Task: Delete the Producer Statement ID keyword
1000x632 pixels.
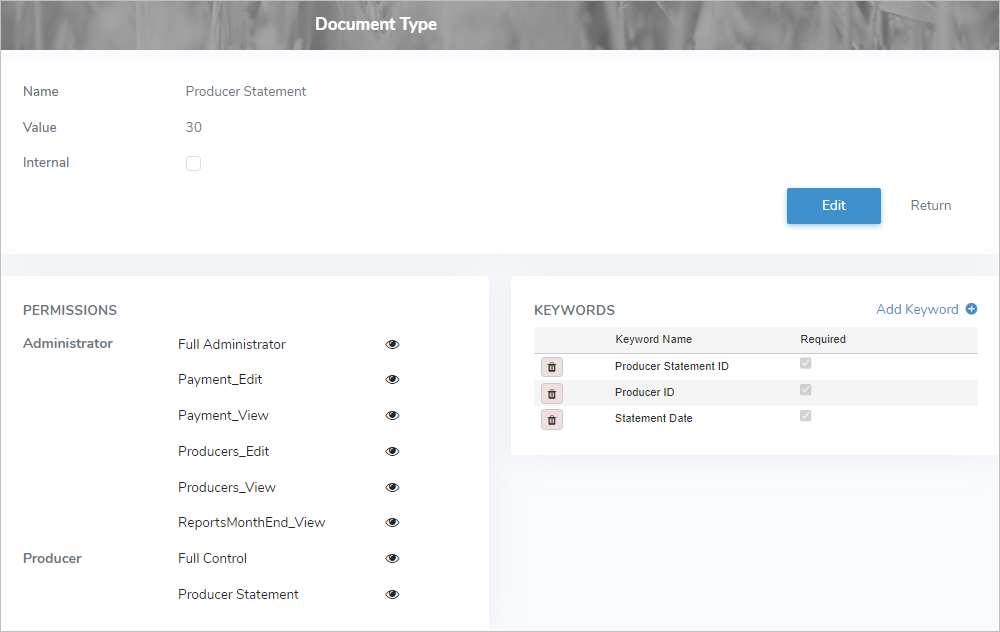Action: [551, 366]
